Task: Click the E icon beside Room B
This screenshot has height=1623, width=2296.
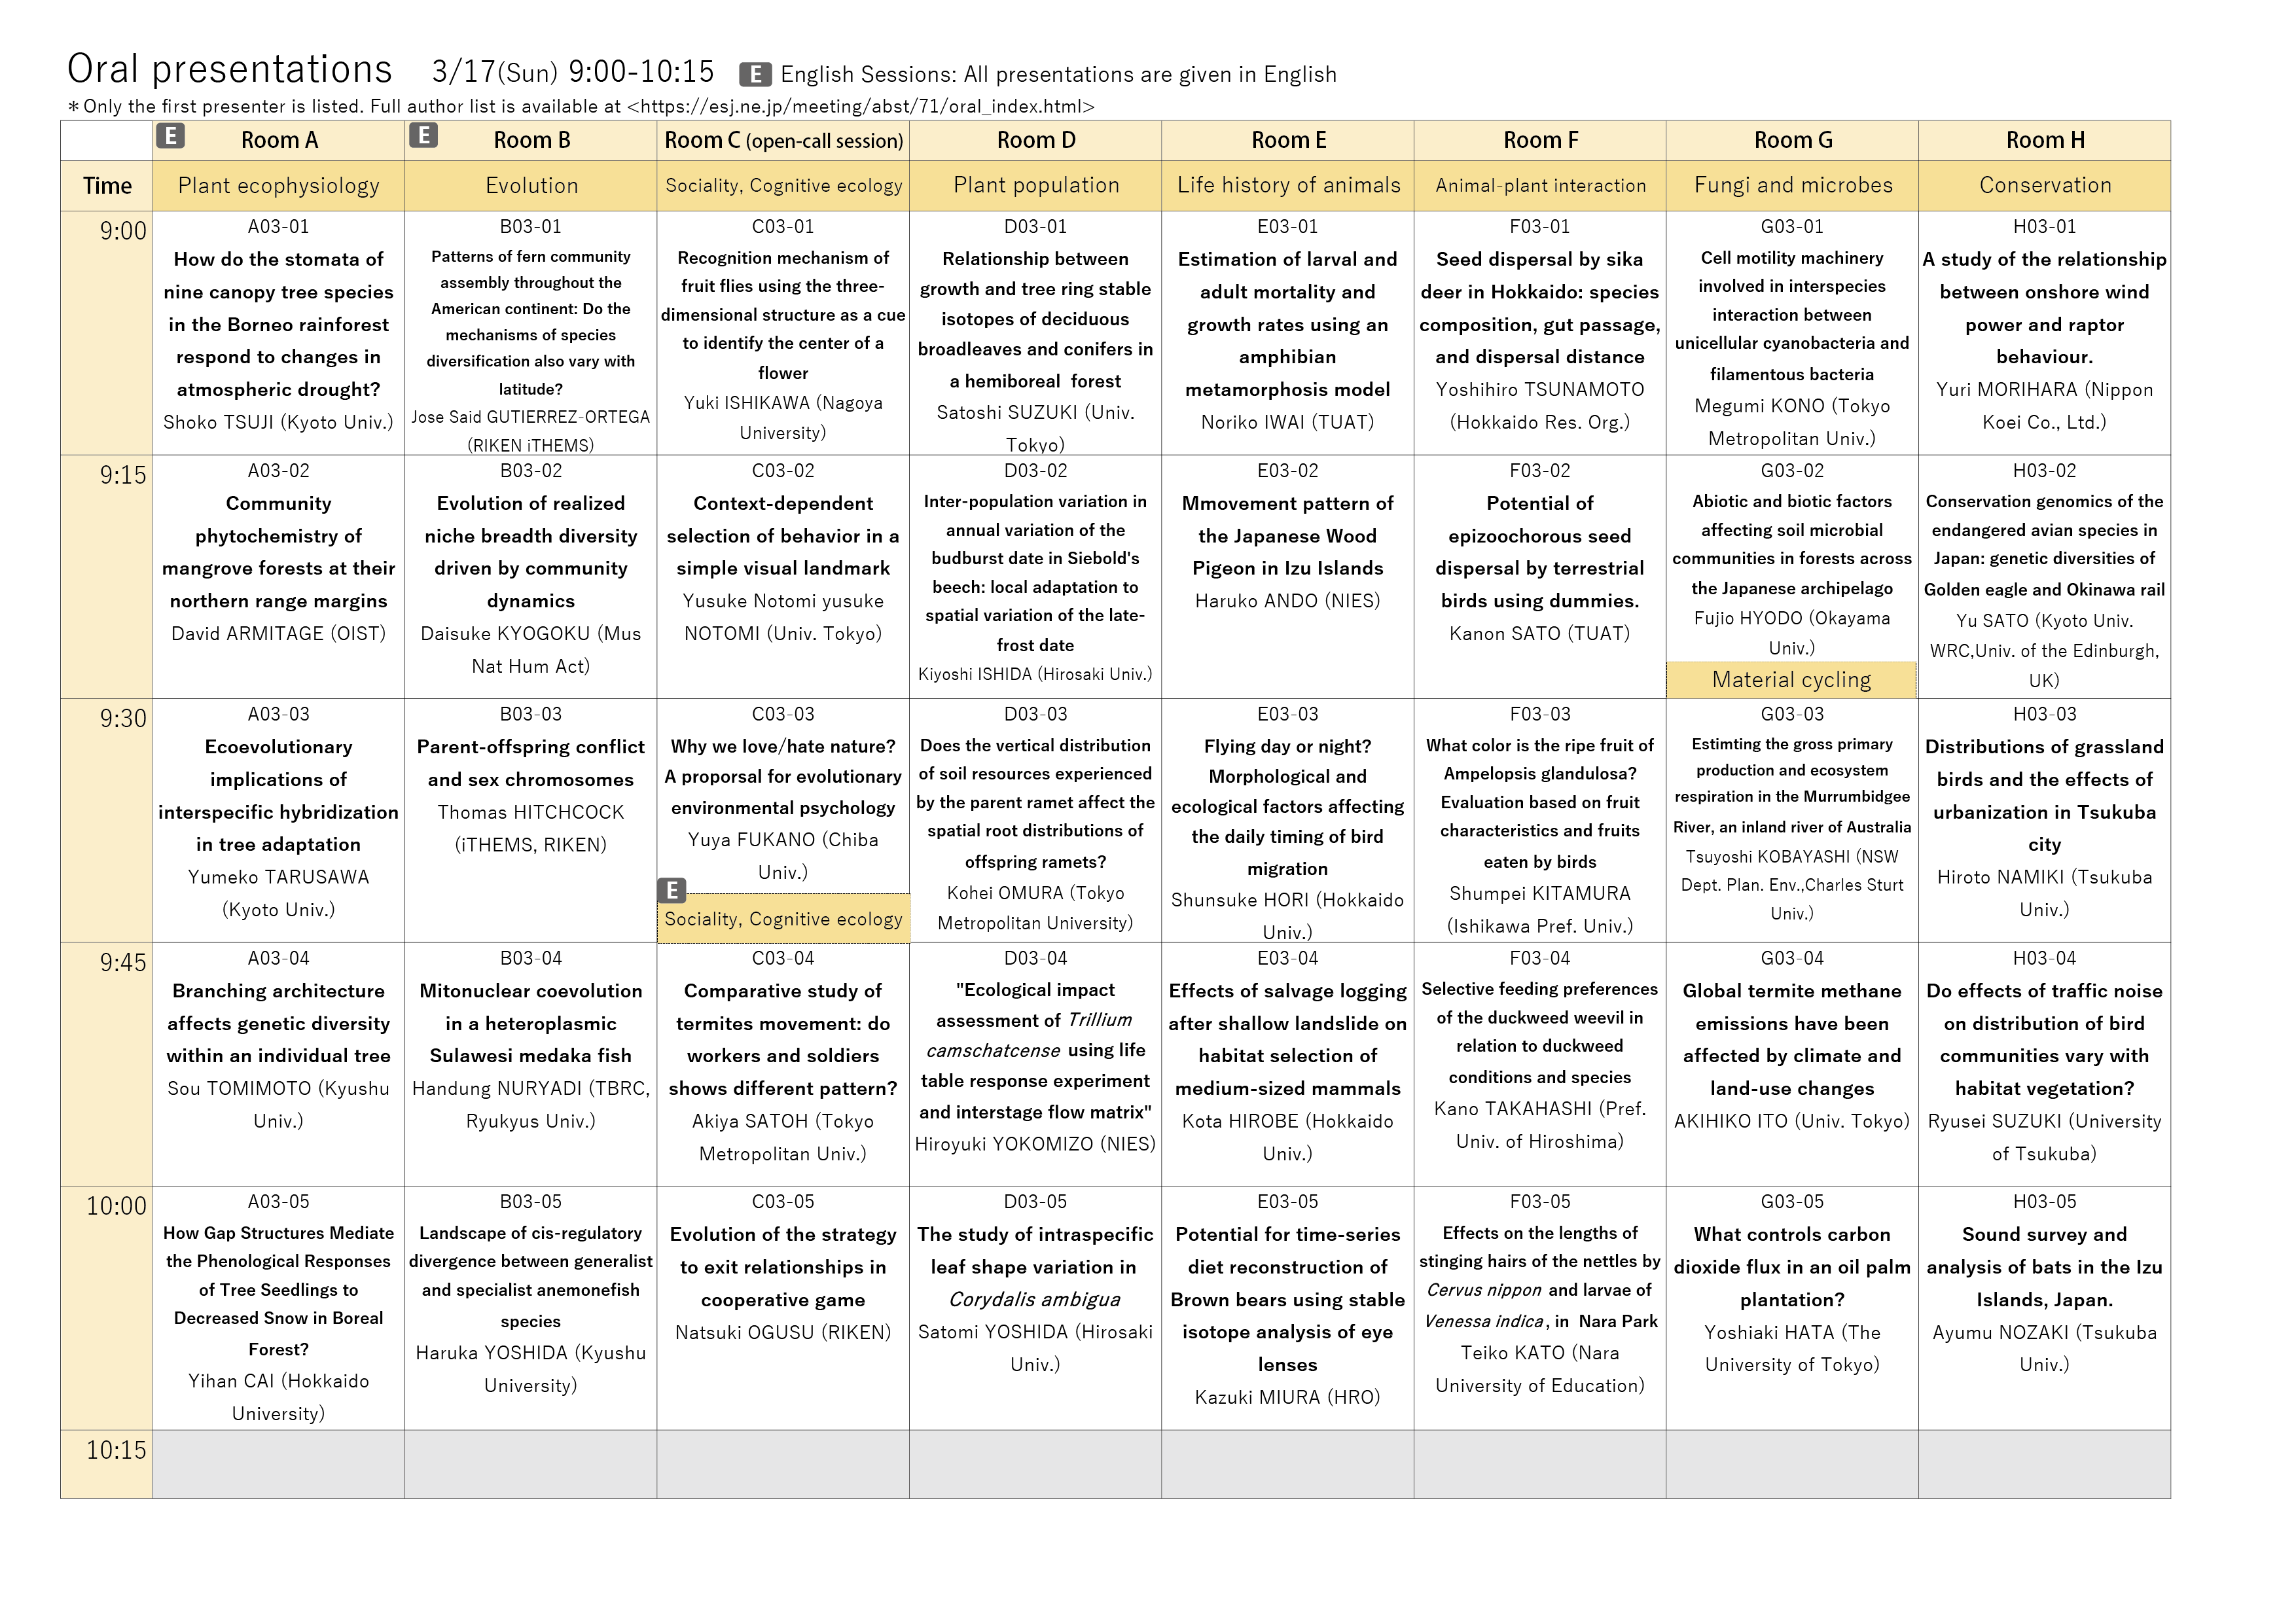Action: point(424,136)
